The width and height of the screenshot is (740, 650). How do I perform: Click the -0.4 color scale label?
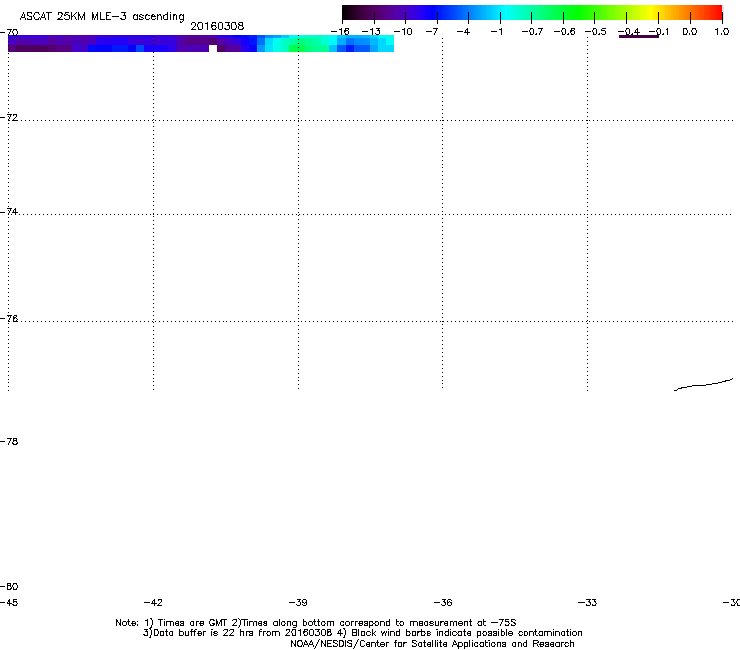629,32
